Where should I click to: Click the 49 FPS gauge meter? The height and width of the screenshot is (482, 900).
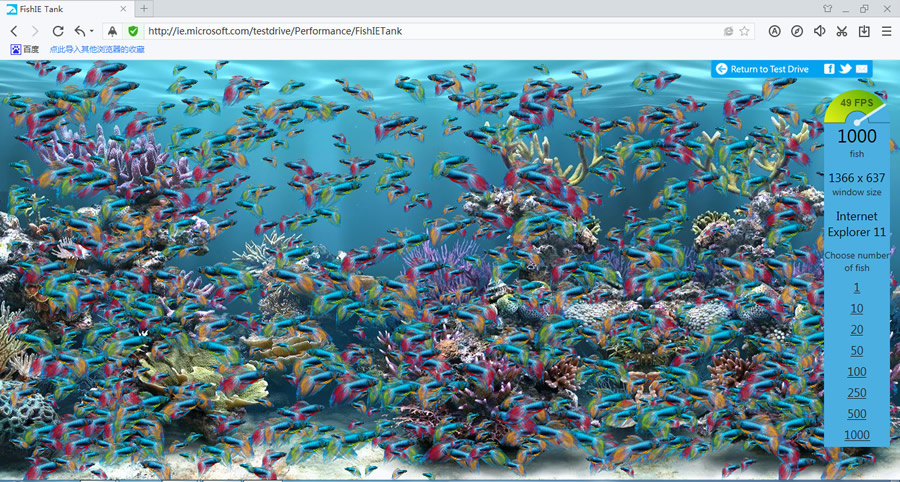856,107
